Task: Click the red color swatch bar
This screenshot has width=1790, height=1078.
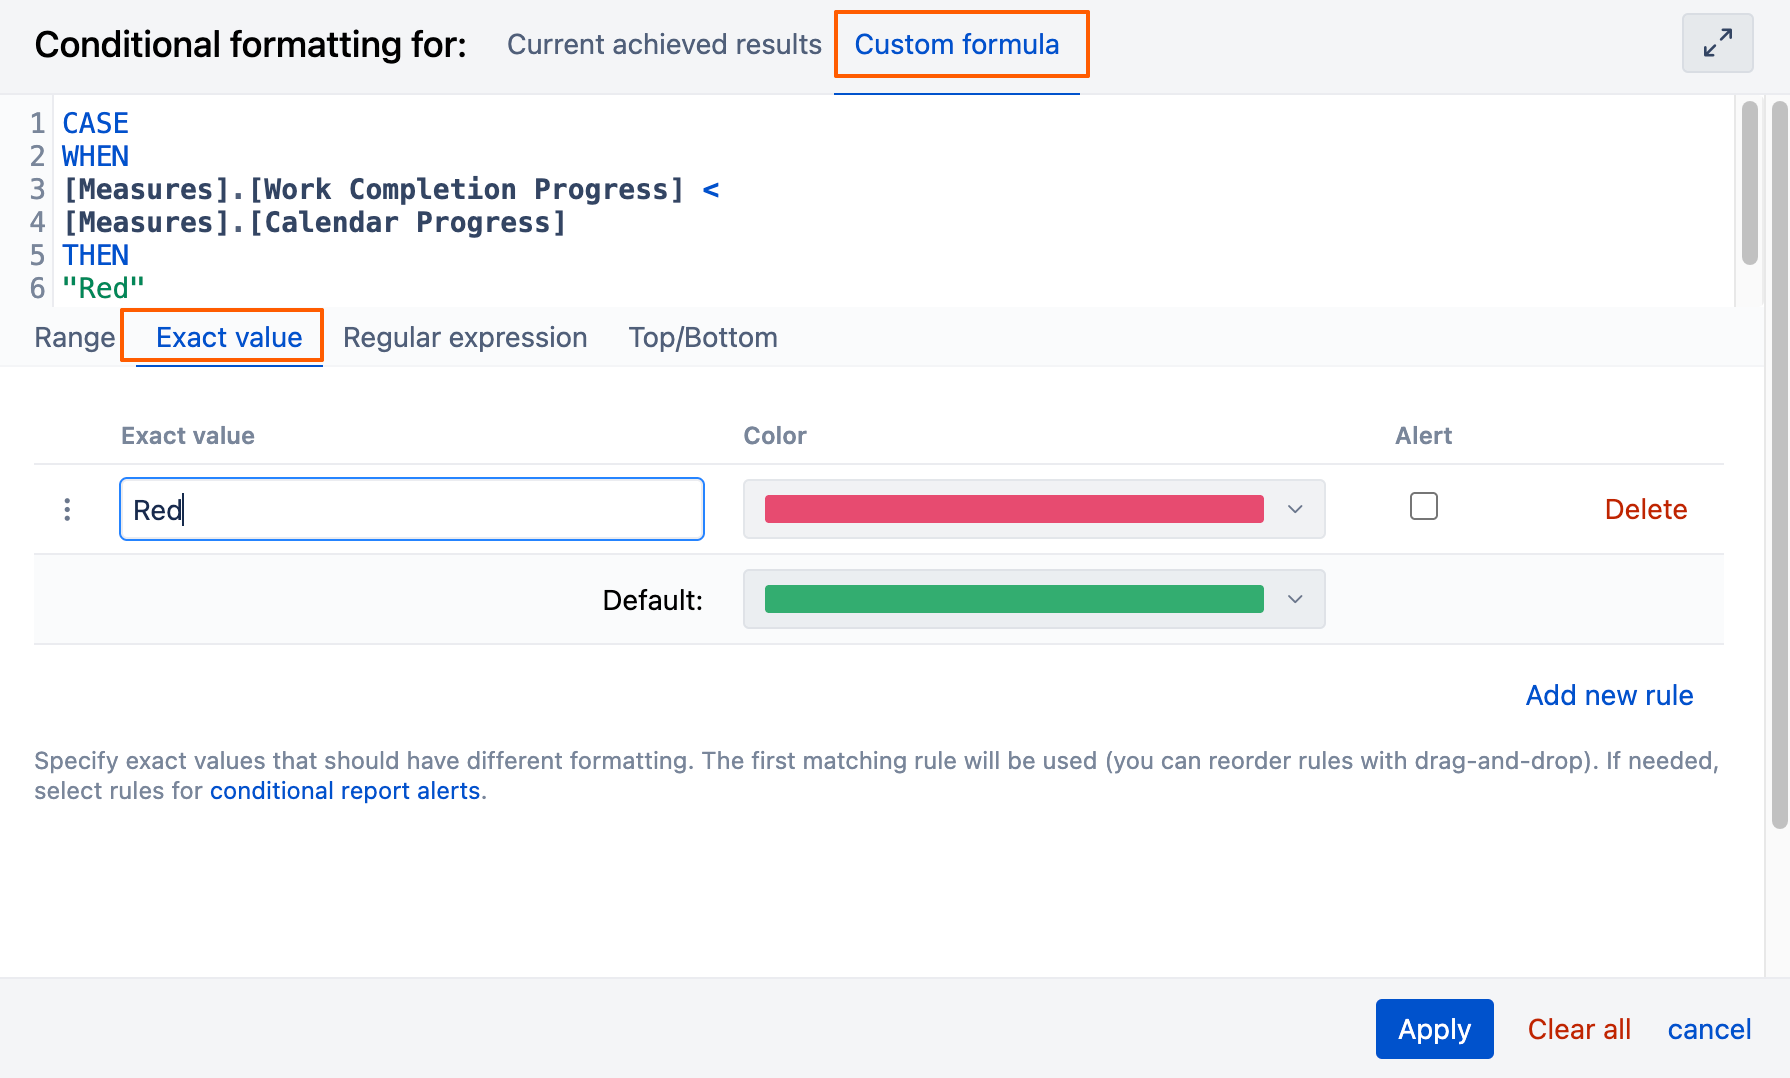Action: tap(1013, 510)
